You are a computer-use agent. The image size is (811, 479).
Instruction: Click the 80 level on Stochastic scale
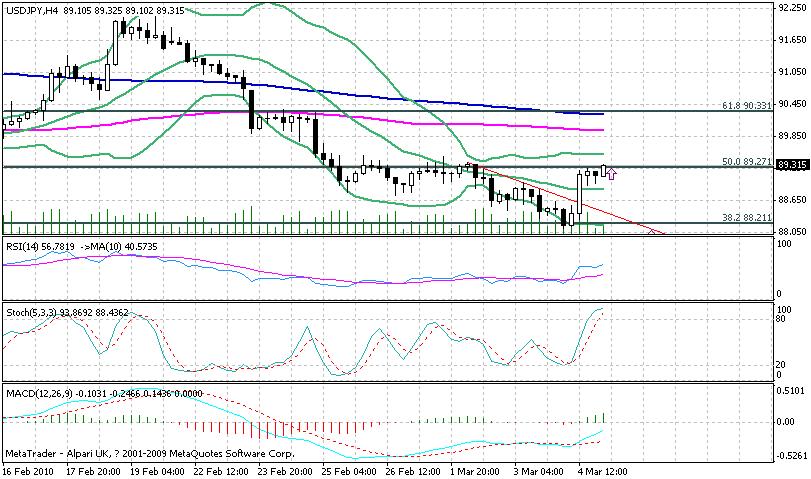click(782, 319)
